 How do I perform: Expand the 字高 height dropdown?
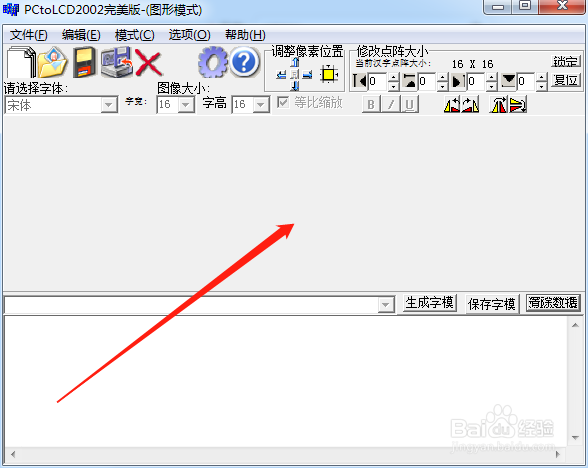pos(261,105)
